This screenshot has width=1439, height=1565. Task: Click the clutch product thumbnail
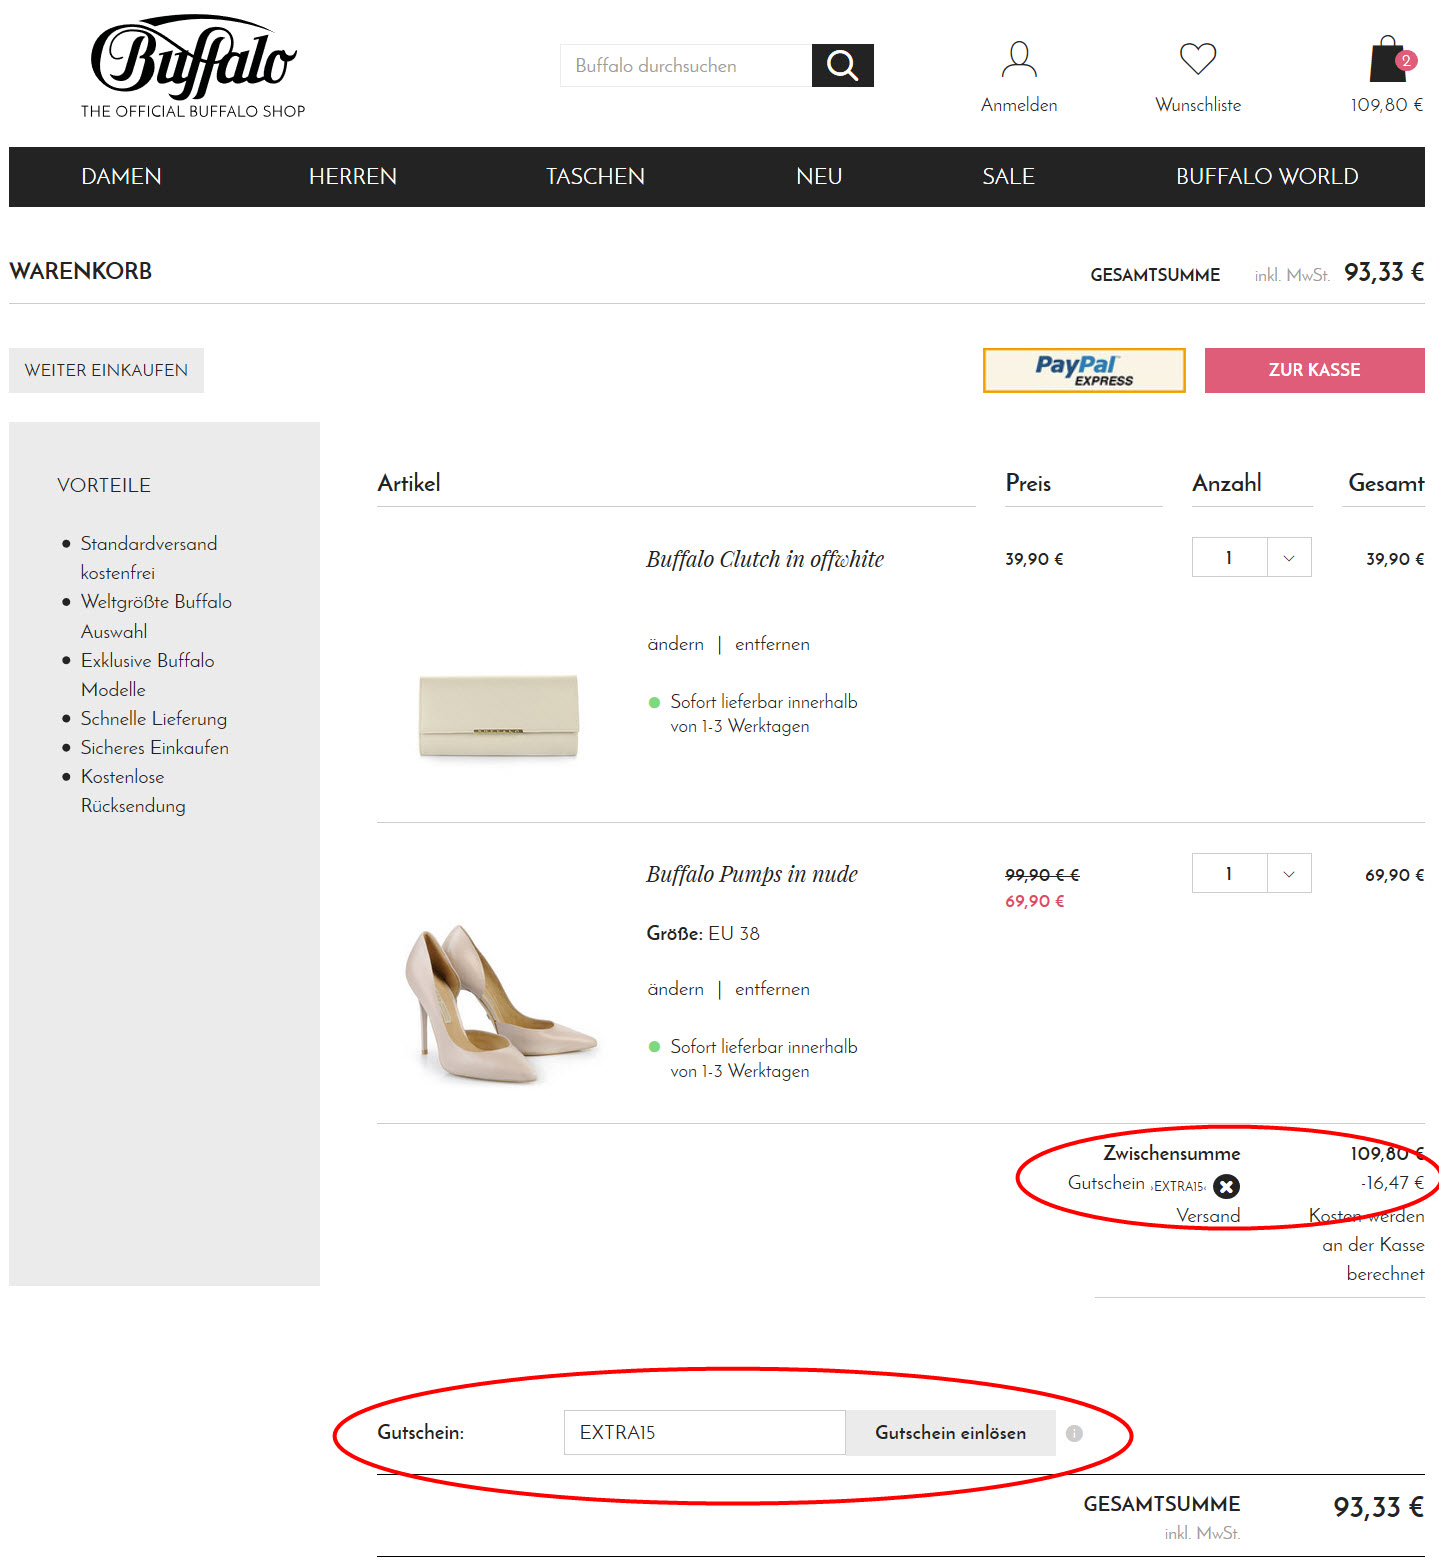tap(499, 716)
